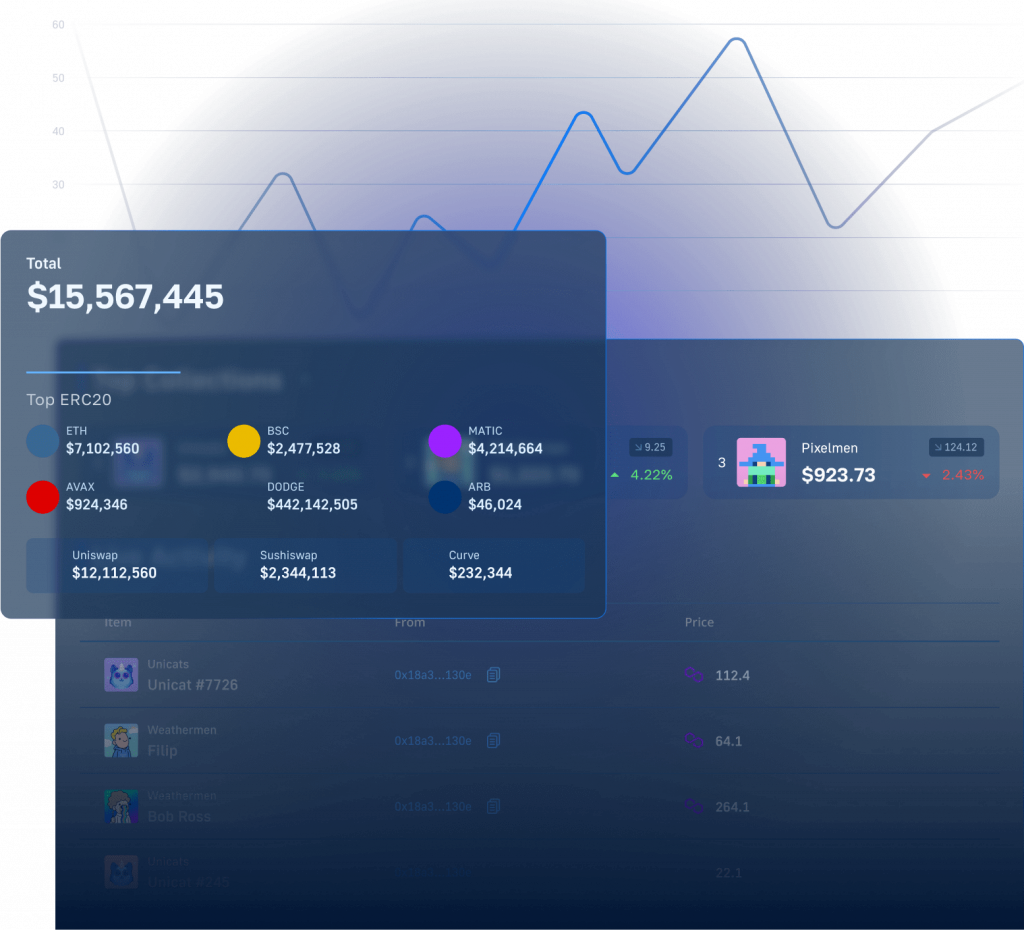1024x930 pixels.
Task: Select the Sushiswap $2,344,113 card
Action: click(x=305, y=565)
